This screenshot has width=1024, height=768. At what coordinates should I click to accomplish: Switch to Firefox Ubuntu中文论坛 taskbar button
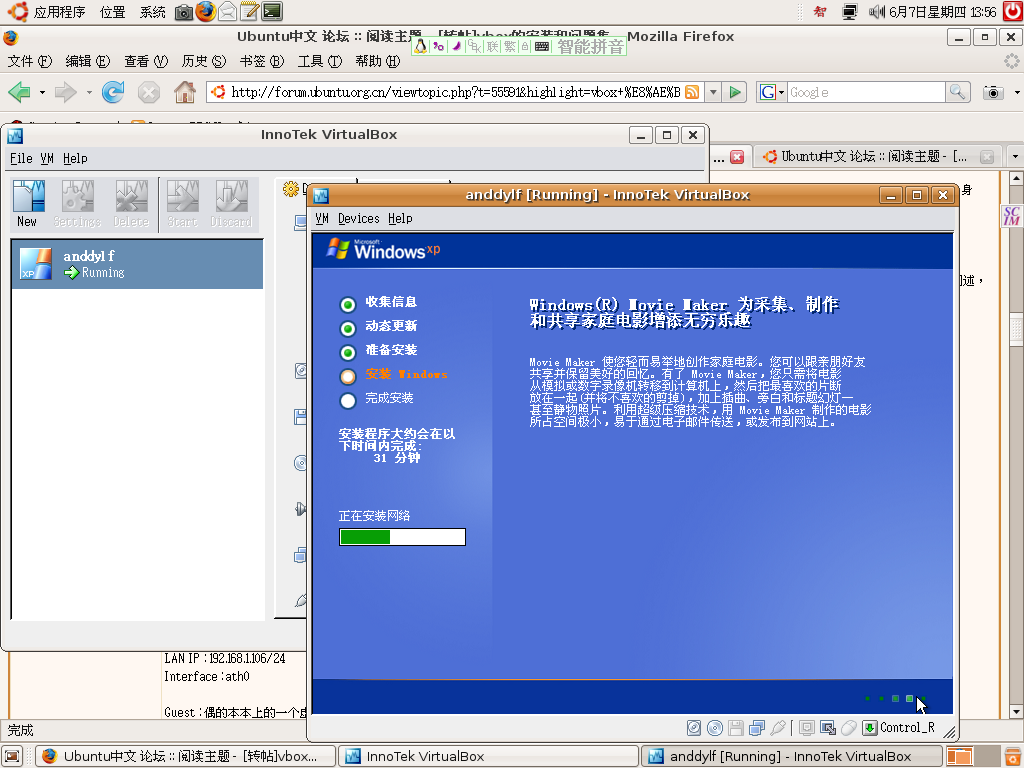(x=185, y=756)
